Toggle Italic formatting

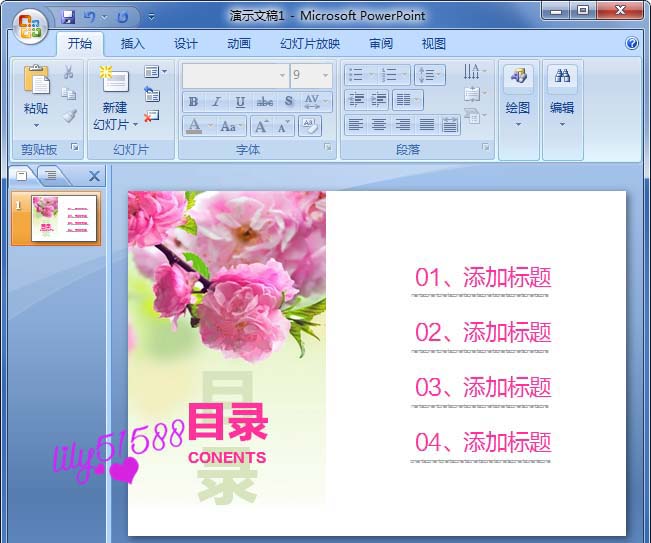tap(216, 101)
